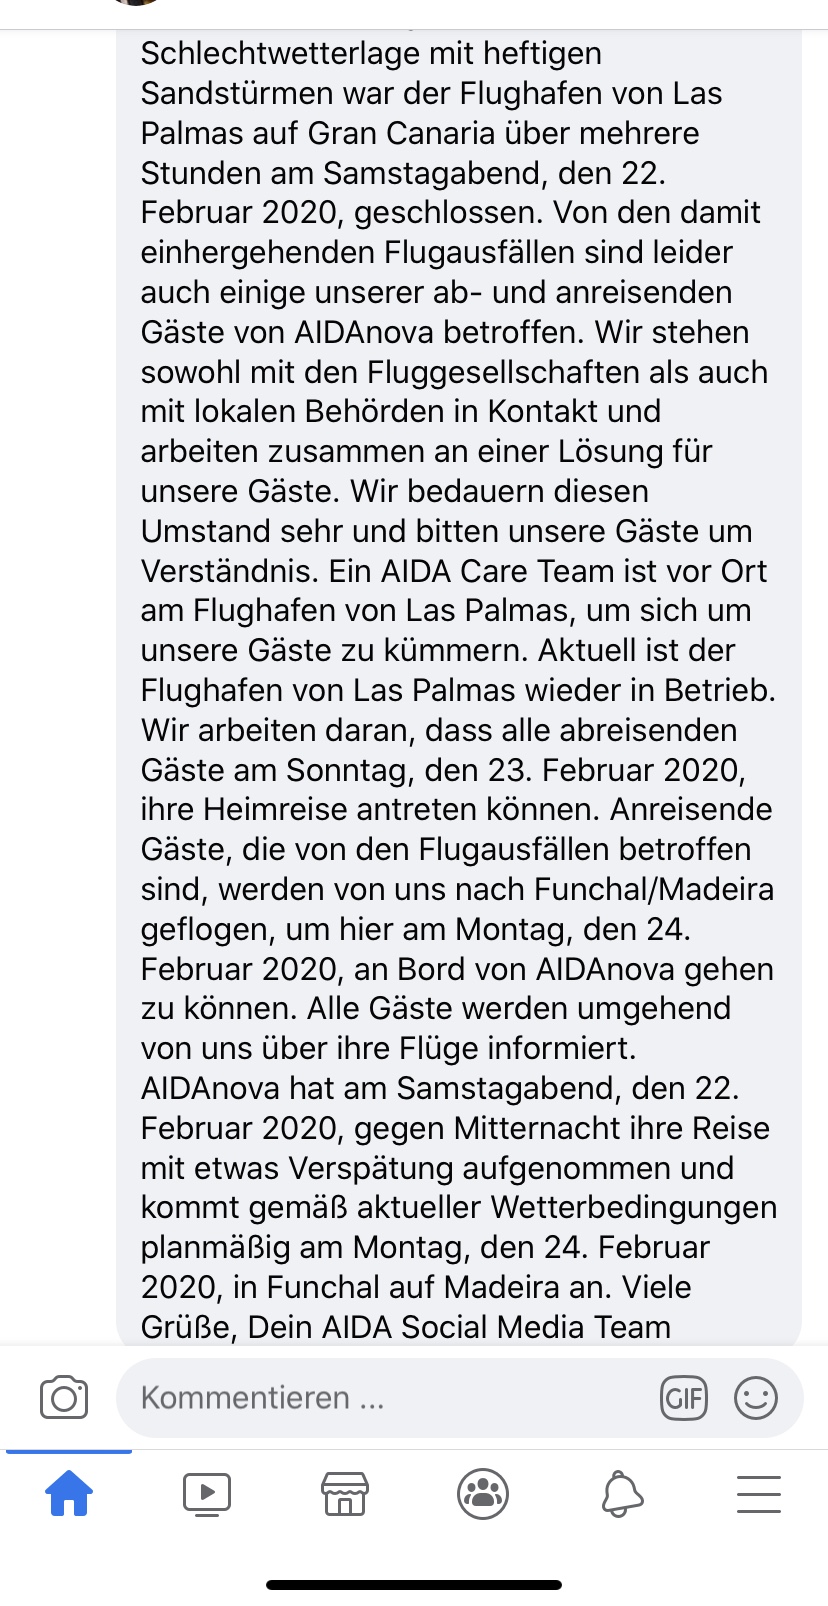Select the 'Schlechtwetterlage mit heftigen' line
828x1606 pixels.
click(371, 53)
